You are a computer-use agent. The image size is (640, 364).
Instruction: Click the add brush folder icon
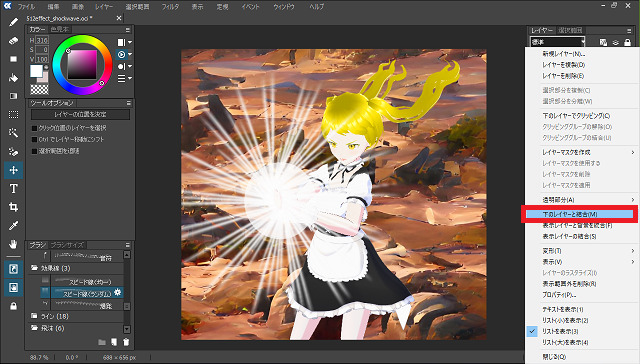tap(102, 342)
